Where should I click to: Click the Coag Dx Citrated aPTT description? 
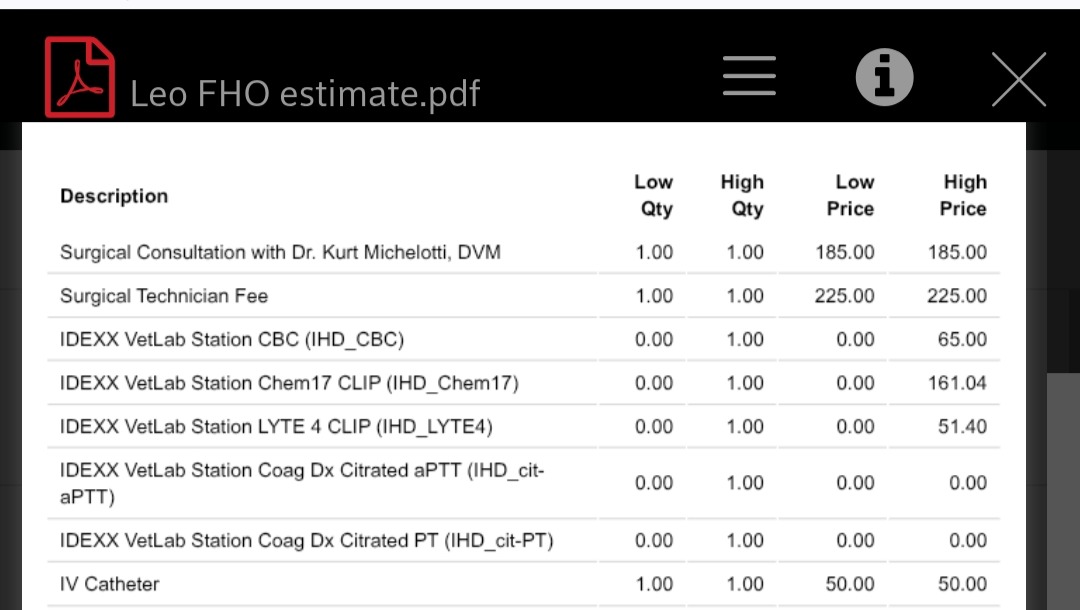coord(302,482)
